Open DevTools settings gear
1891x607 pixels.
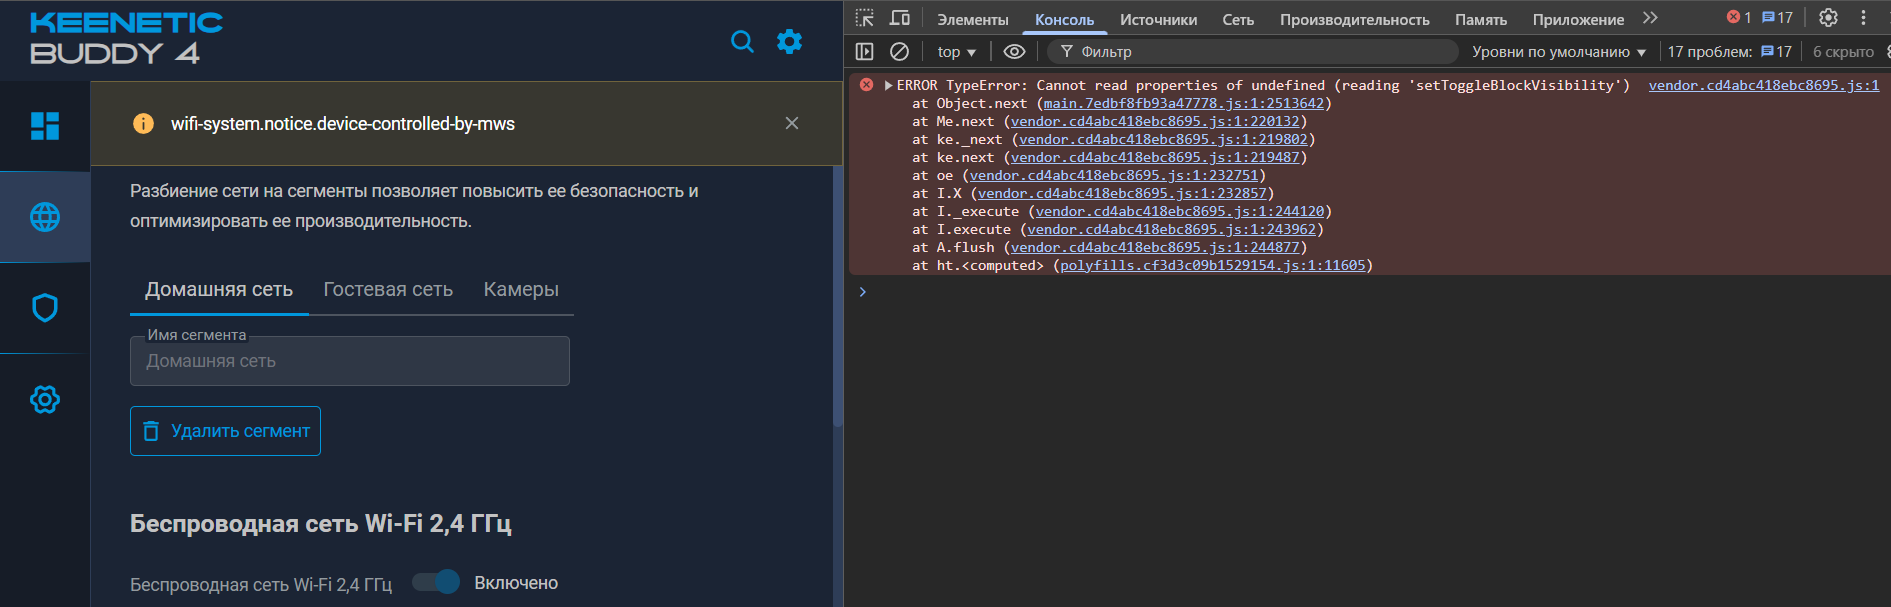(1828, 18)
